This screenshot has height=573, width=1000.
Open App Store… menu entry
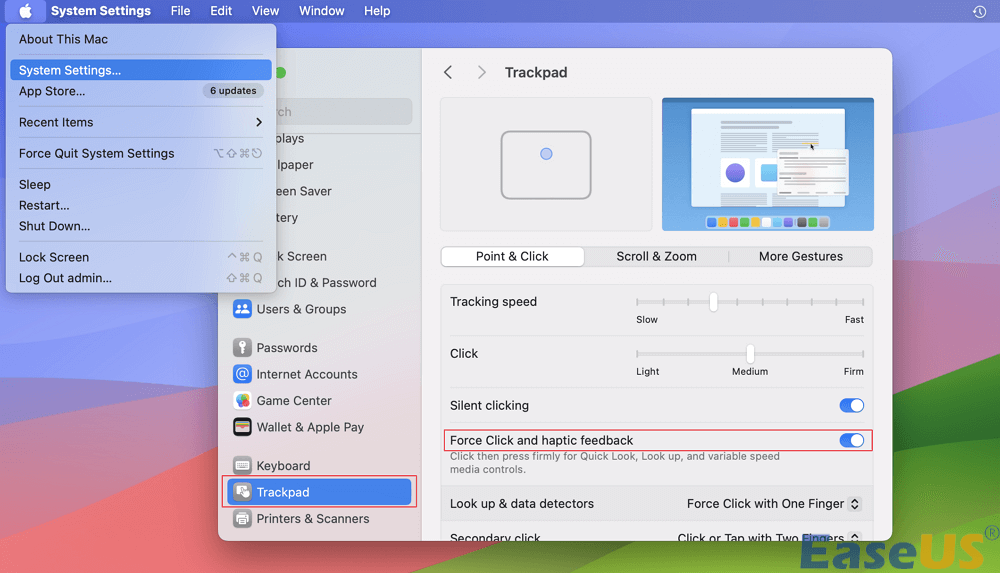[x=141, y=91]
